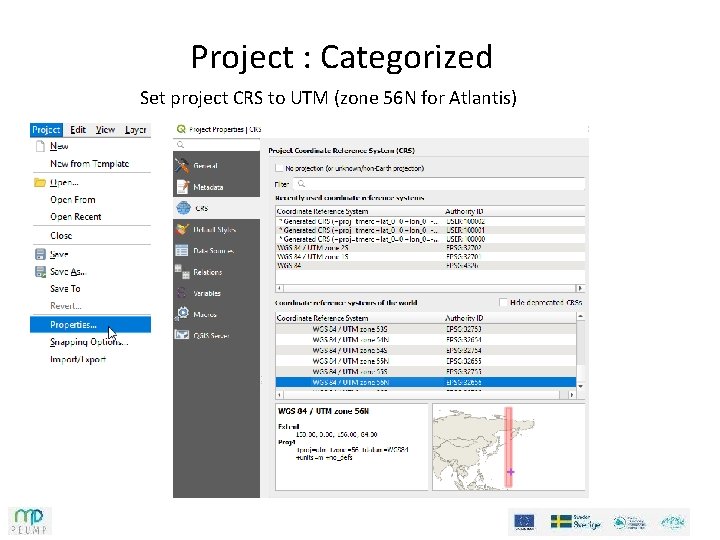Image resolution: width=720 pixels, height=540 pixels.
Task: Expand the Open From submenu
Action: tap(73, 200)
